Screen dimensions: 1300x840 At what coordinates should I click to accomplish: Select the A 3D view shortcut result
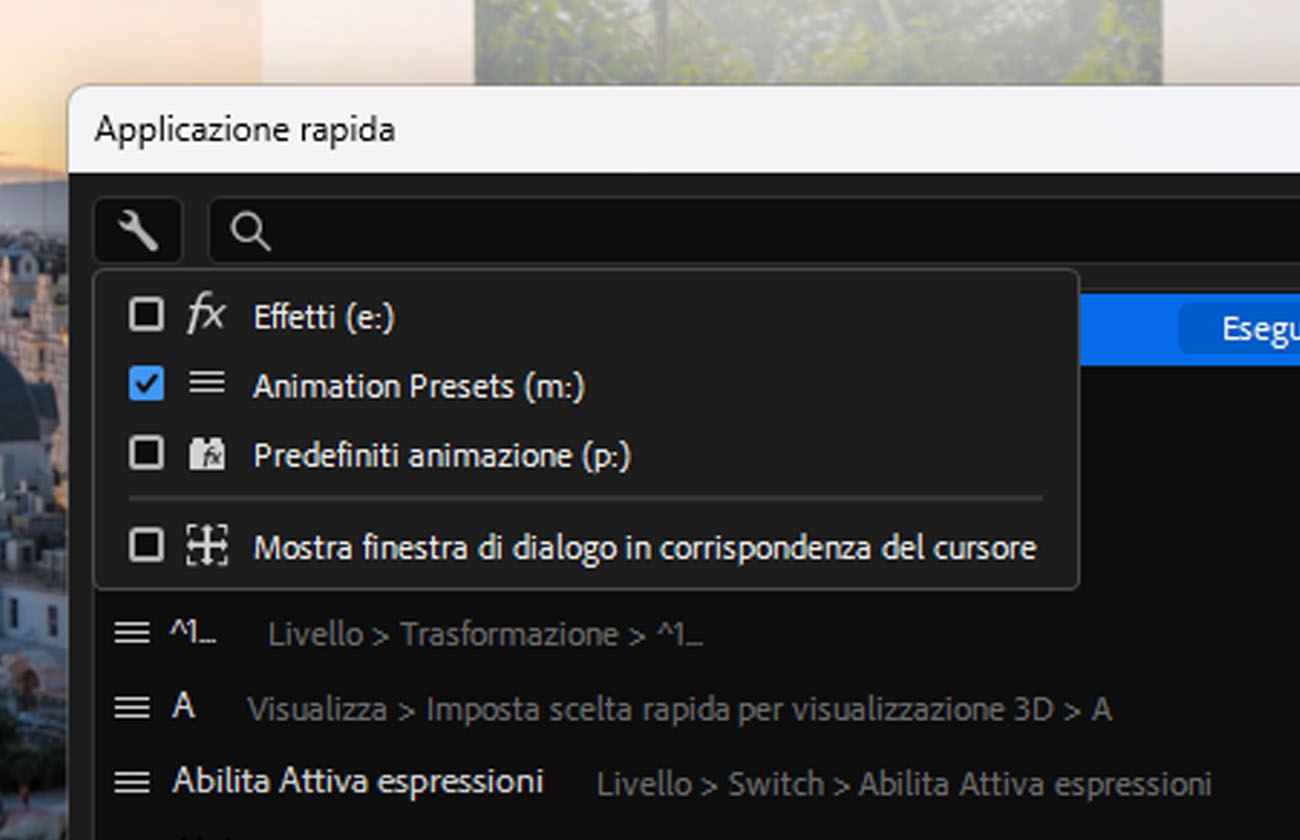coord(183,708)
